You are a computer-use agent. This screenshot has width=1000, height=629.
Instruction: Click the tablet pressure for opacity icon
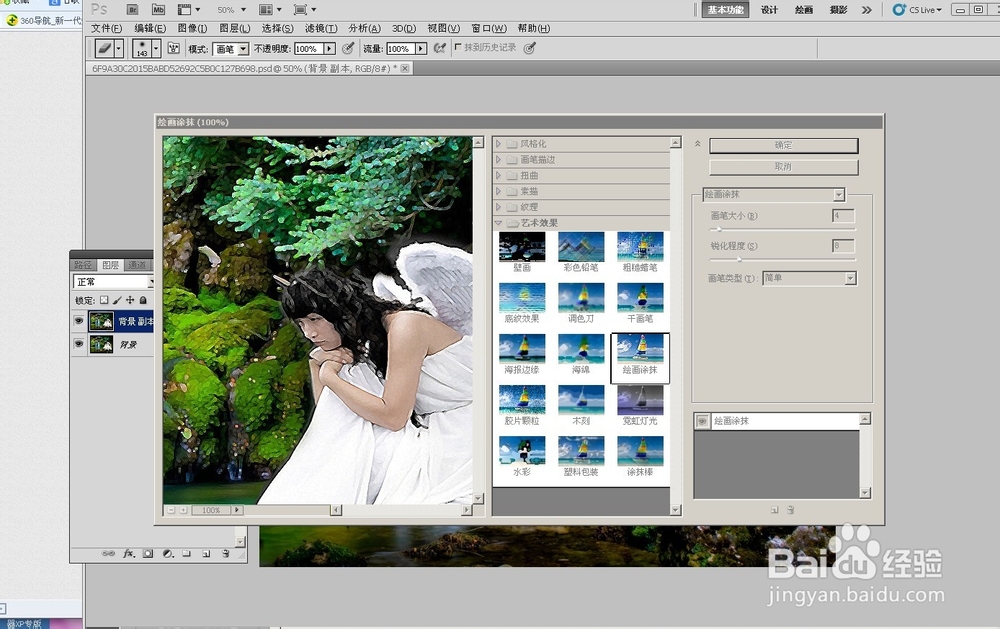pyautogui.click(x=348, y=48)
